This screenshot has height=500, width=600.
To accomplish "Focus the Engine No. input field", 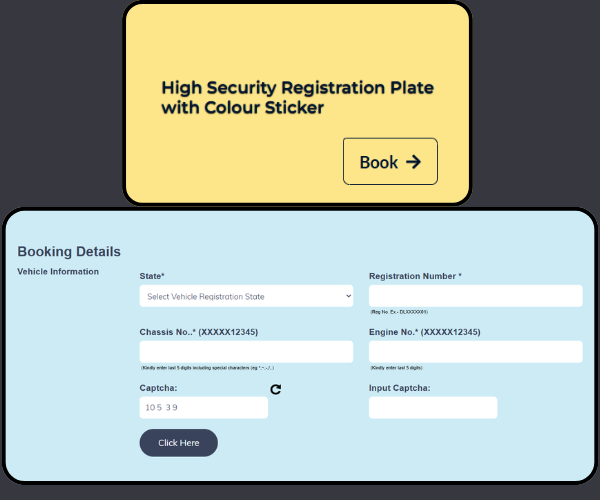I will click(x=476, y=352).
